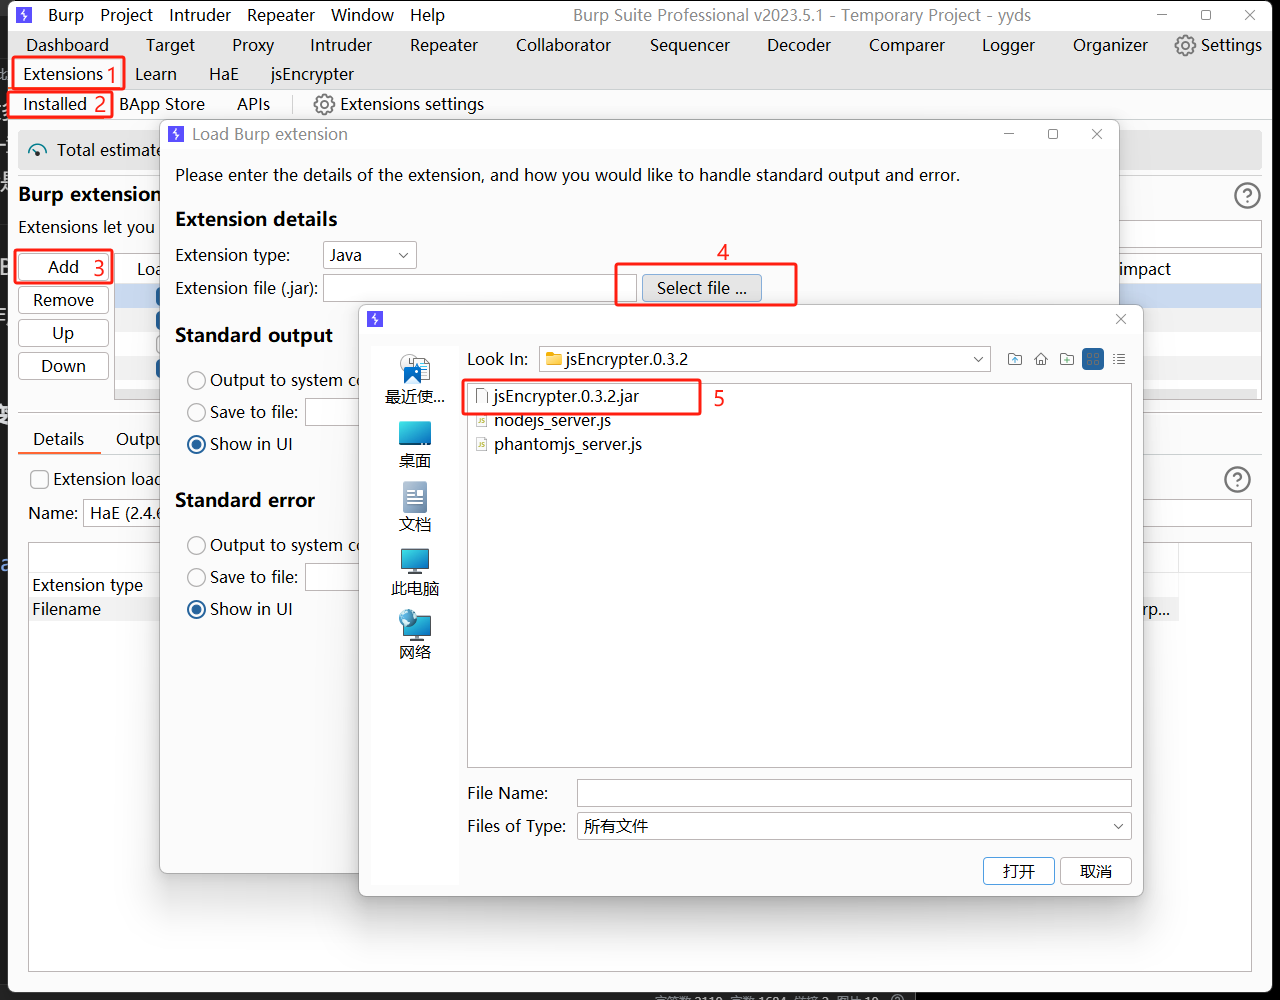This screenshot has width=1280, height=1000.
Task: Click Select file ... button
Action: tap(702, 288)
